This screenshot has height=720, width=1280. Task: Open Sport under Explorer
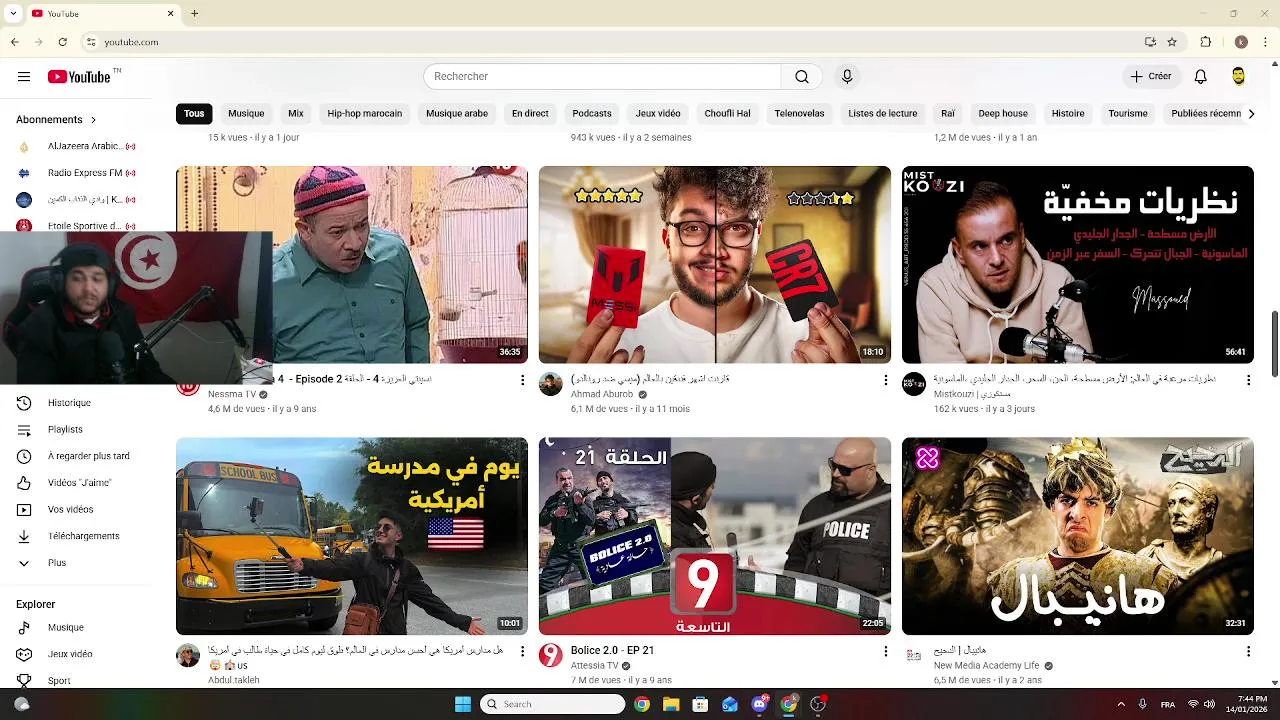pyautogui.click(x=59, y=680)
